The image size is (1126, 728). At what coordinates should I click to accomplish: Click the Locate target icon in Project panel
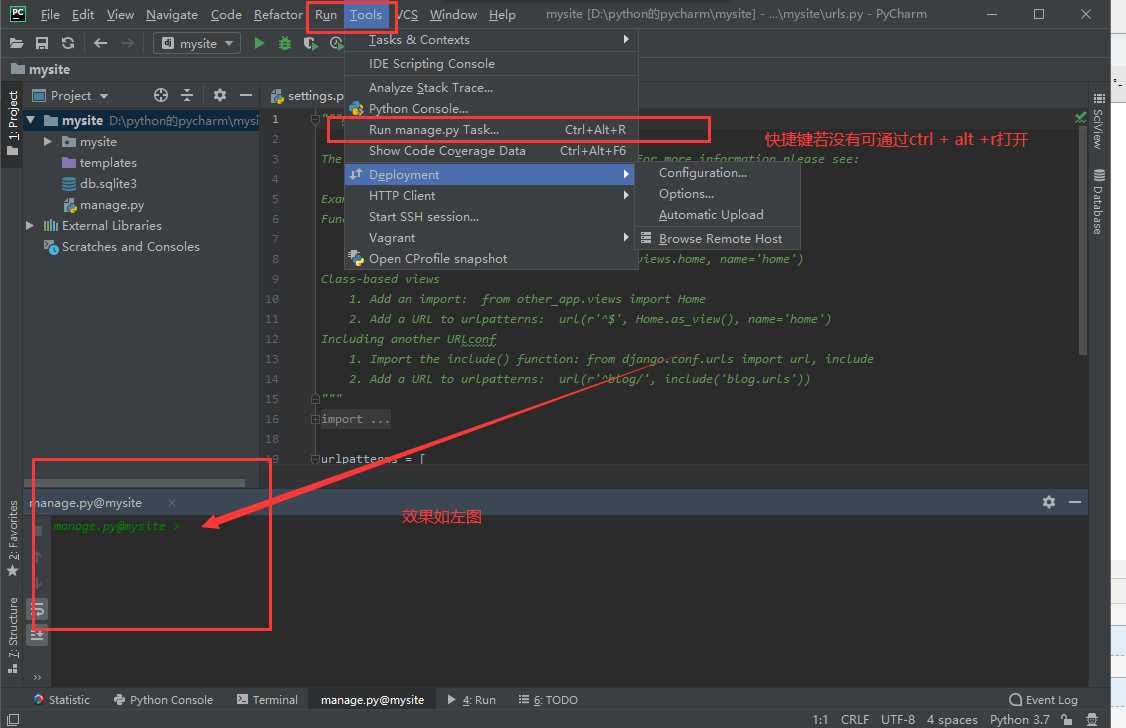click(161, 95)
